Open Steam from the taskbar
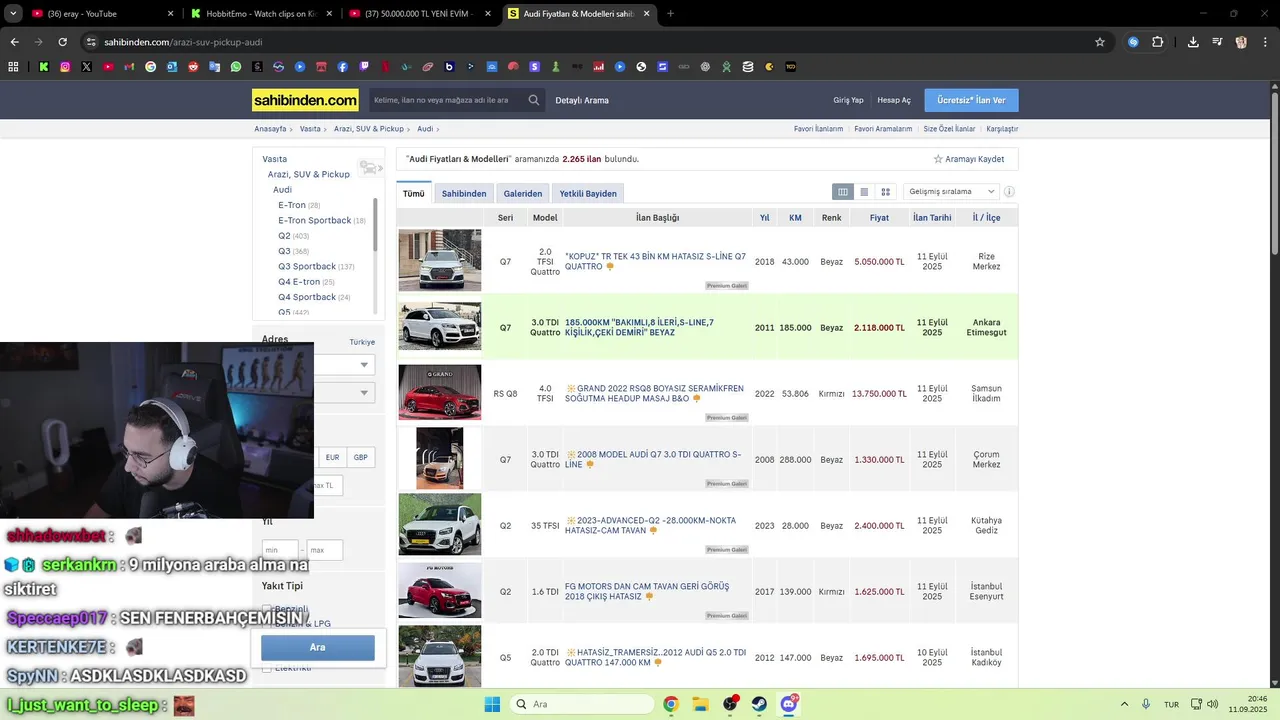The width and height of the screenshot is (1280, 720). point(759,704)
